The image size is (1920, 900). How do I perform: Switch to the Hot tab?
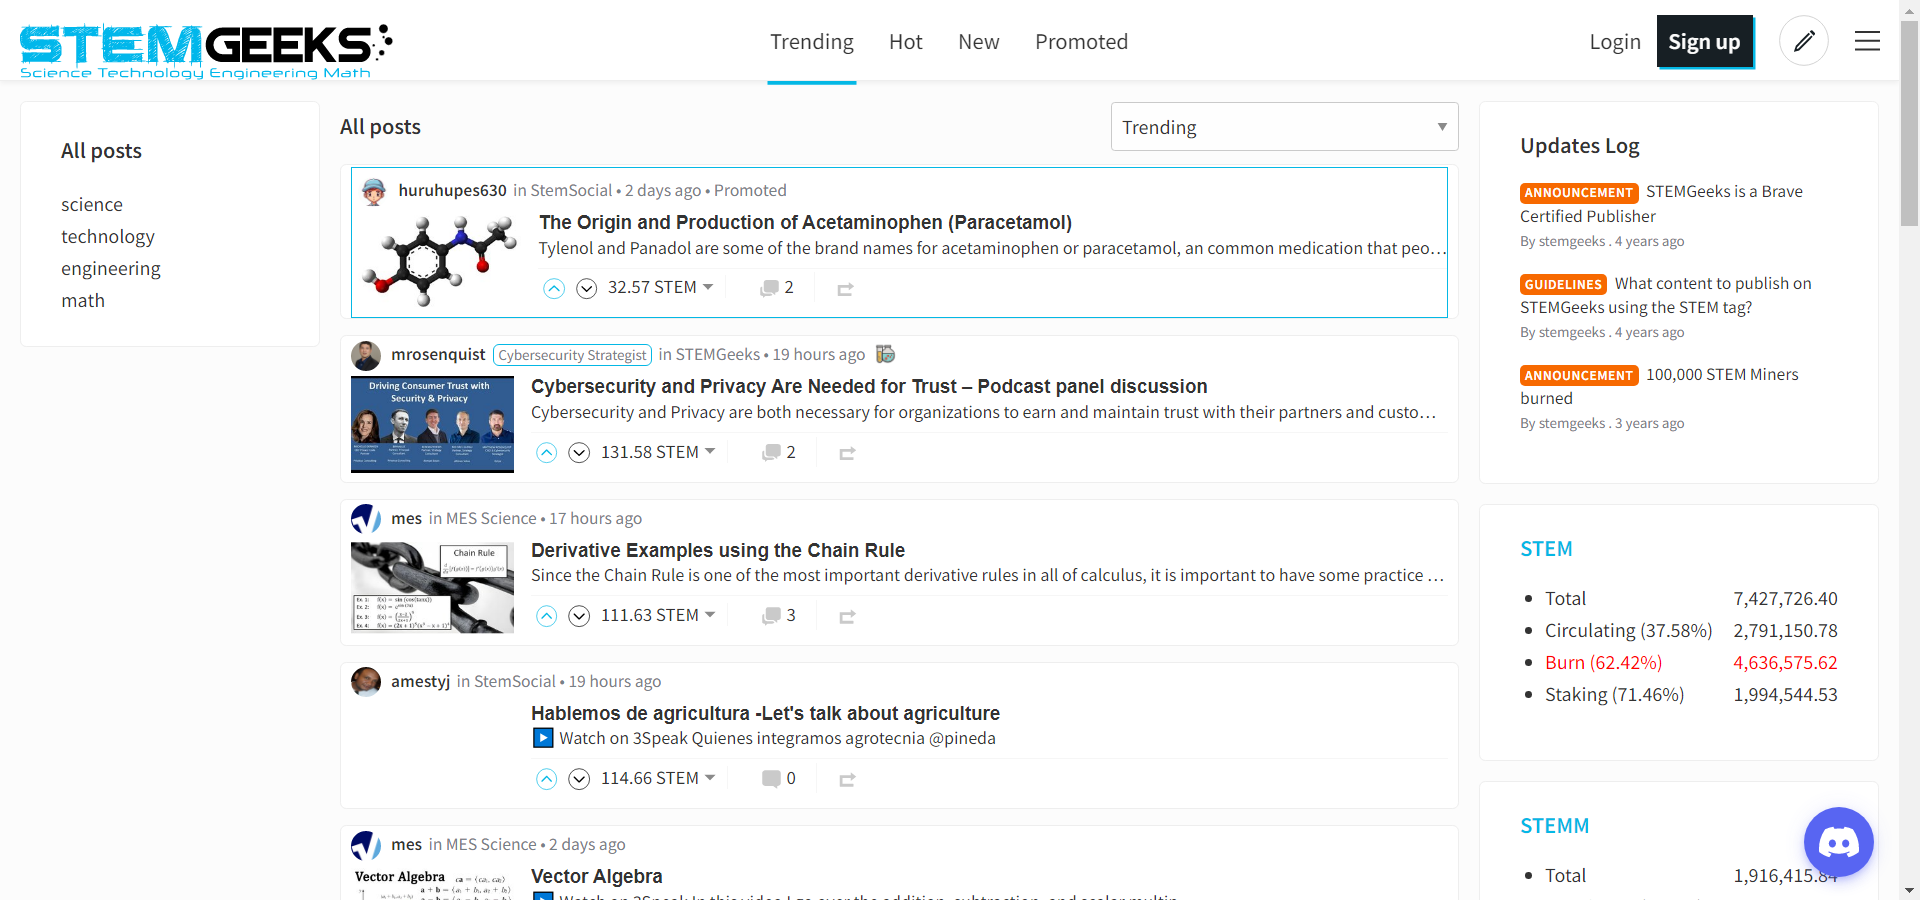point(906,42)
